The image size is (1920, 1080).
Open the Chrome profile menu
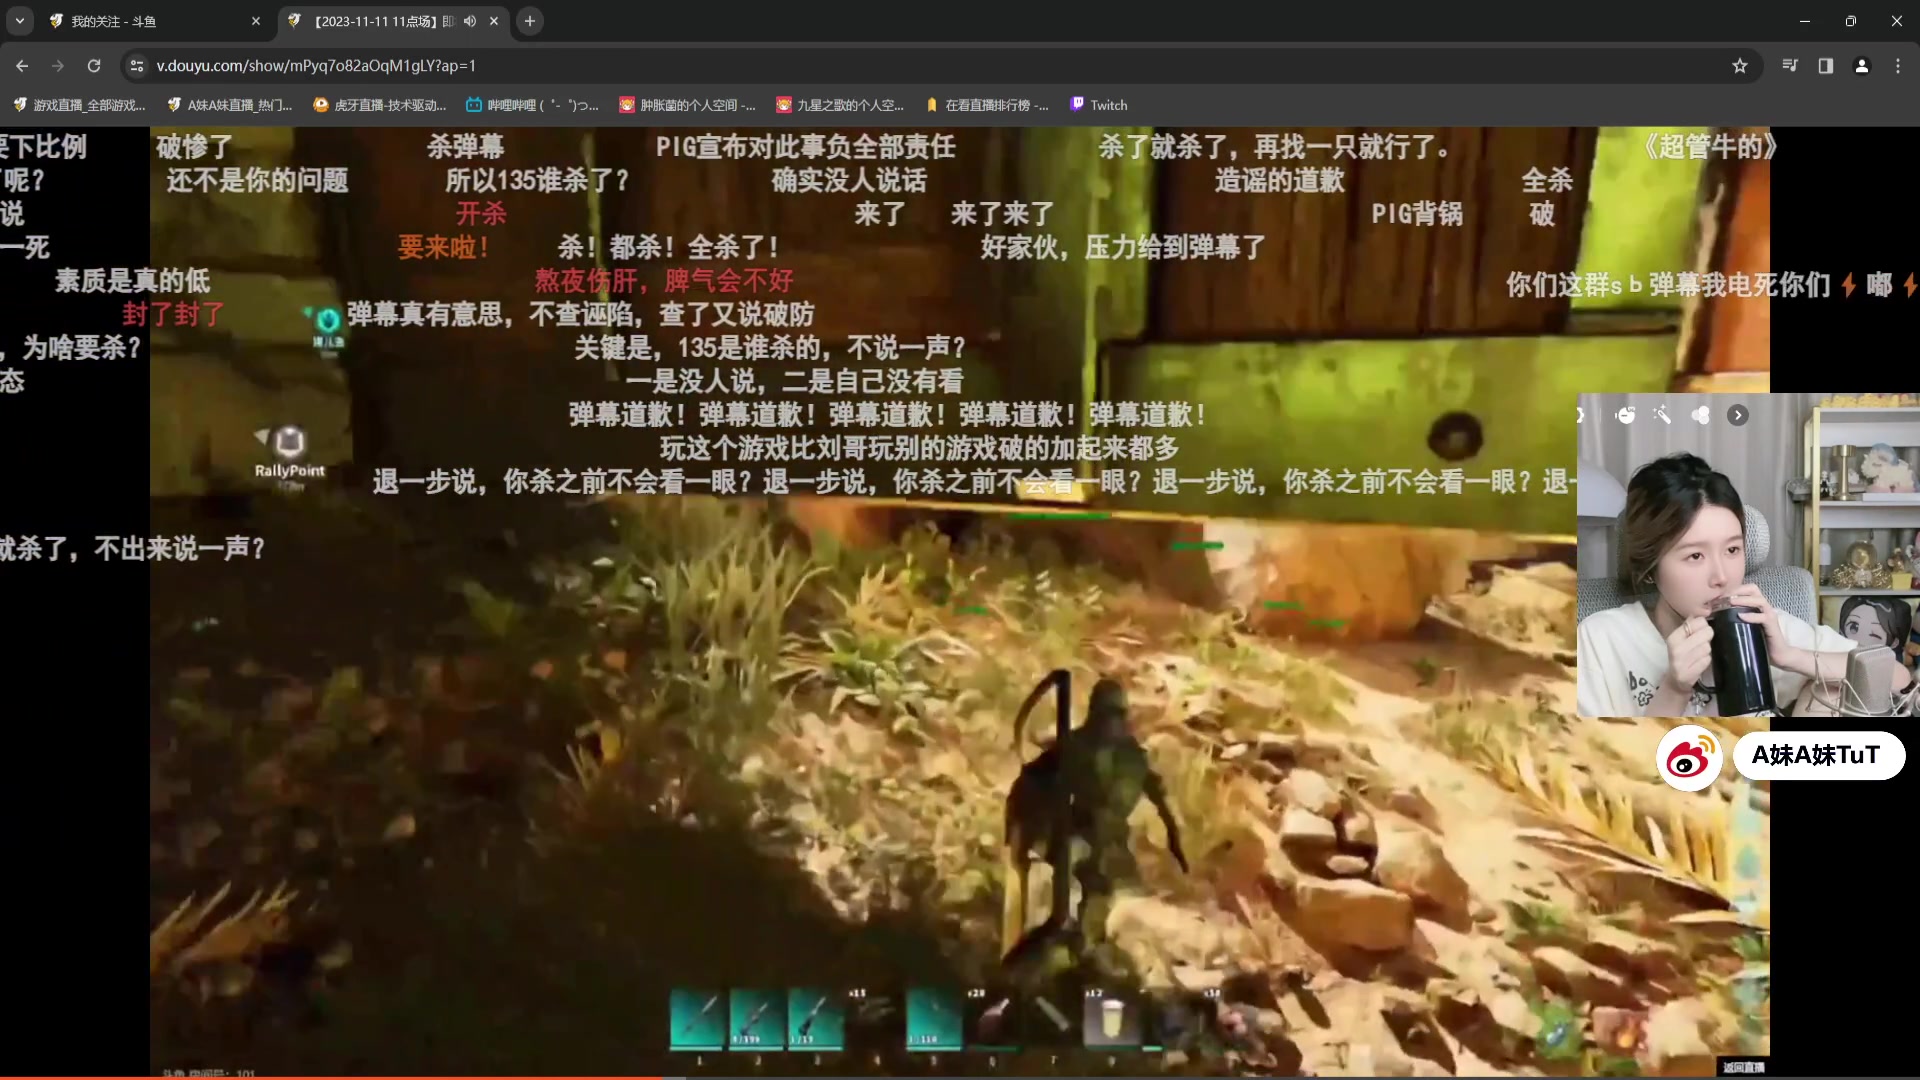(1862, 66)
